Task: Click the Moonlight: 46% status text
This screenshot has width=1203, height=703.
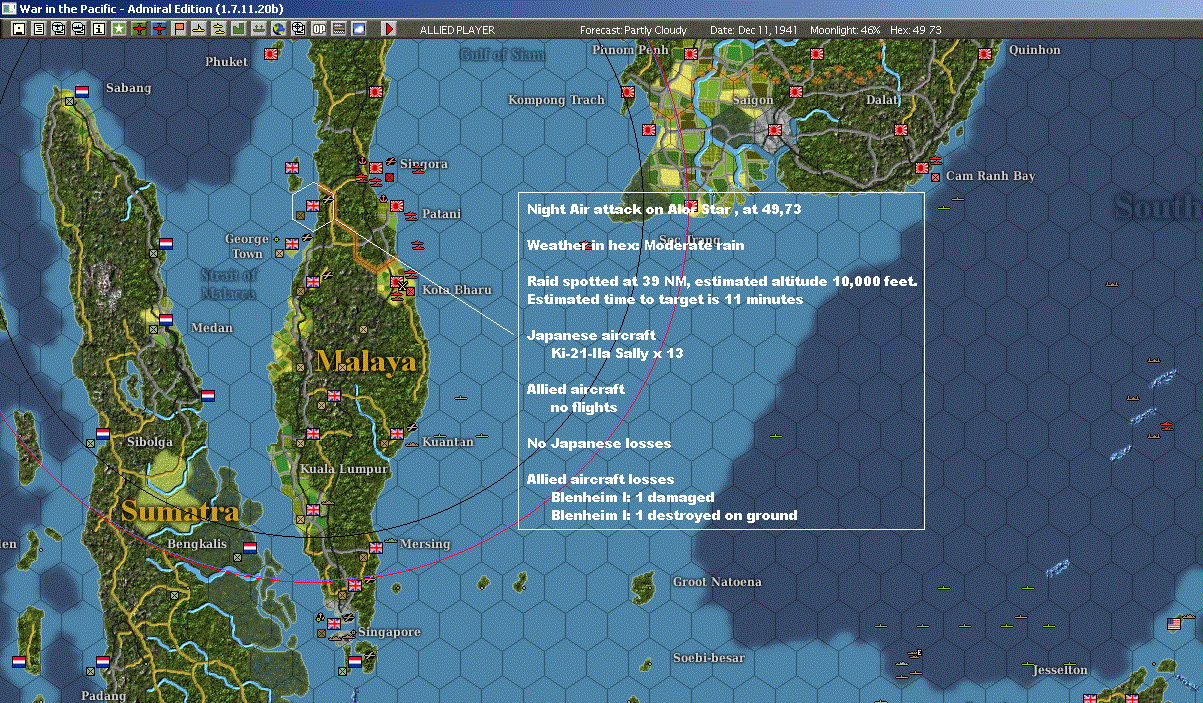Action: 846,30
